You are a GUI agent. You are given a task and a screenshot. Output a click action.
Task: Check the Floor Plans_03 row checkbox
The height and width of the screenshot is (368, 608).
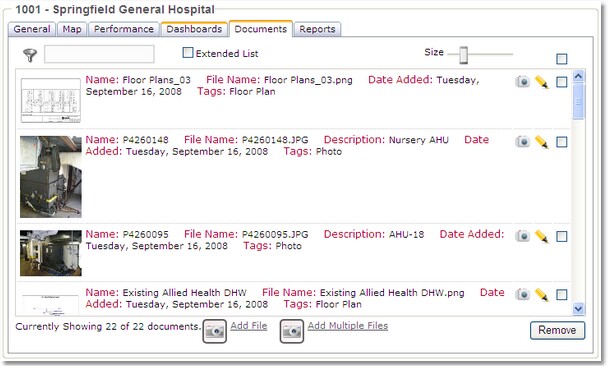tap(561, 82)
